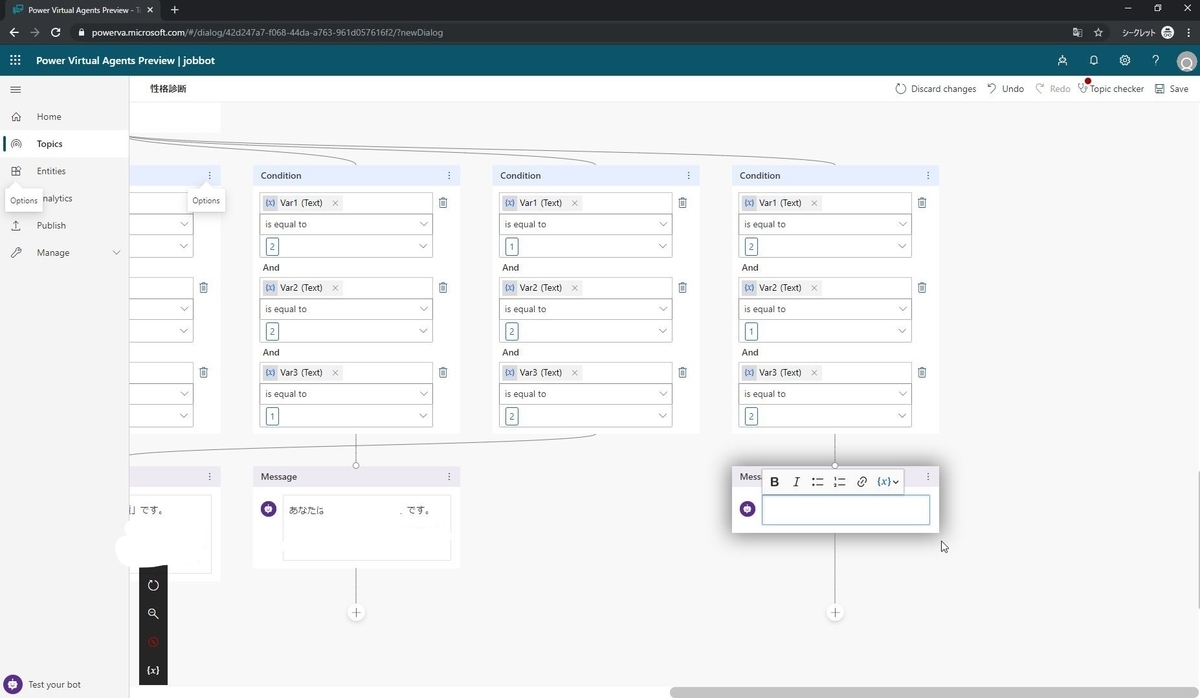
Task: Add a node below the empty message card
Action: tap(835, 612)
